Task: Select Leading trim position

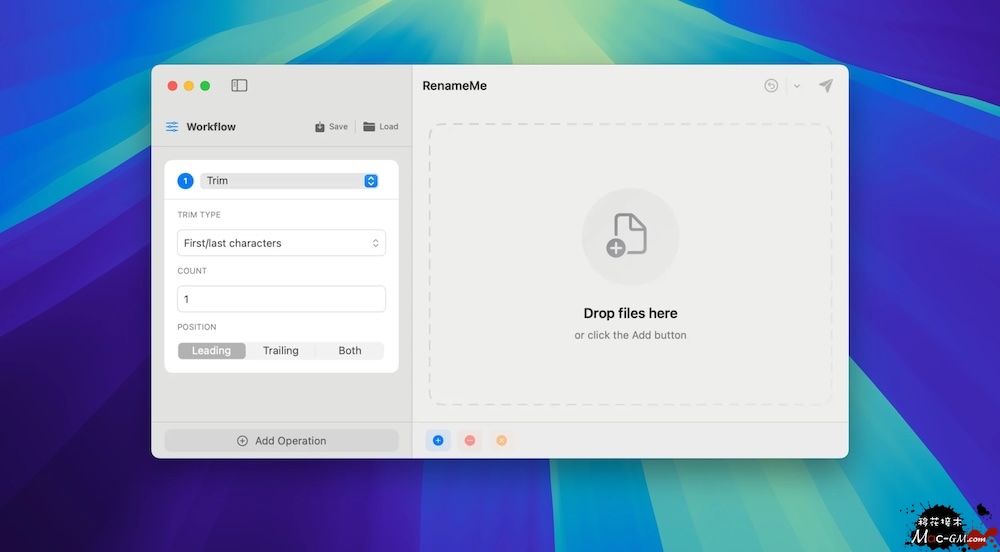Action: [211, 351]
